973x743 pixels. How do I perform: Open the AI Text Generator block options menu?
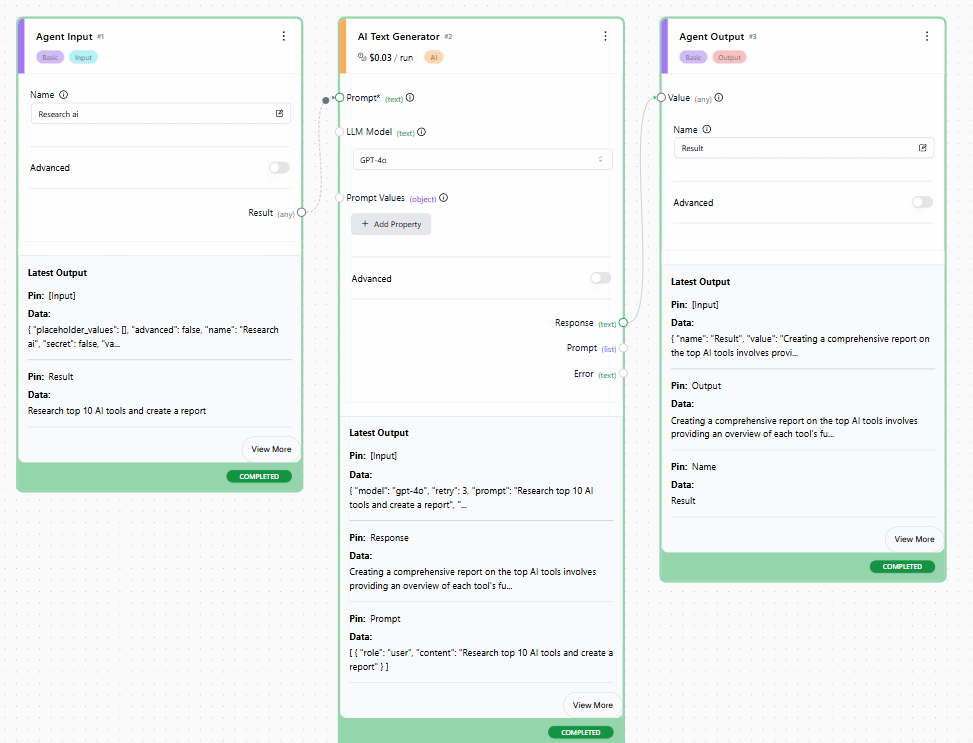(605, 36)
